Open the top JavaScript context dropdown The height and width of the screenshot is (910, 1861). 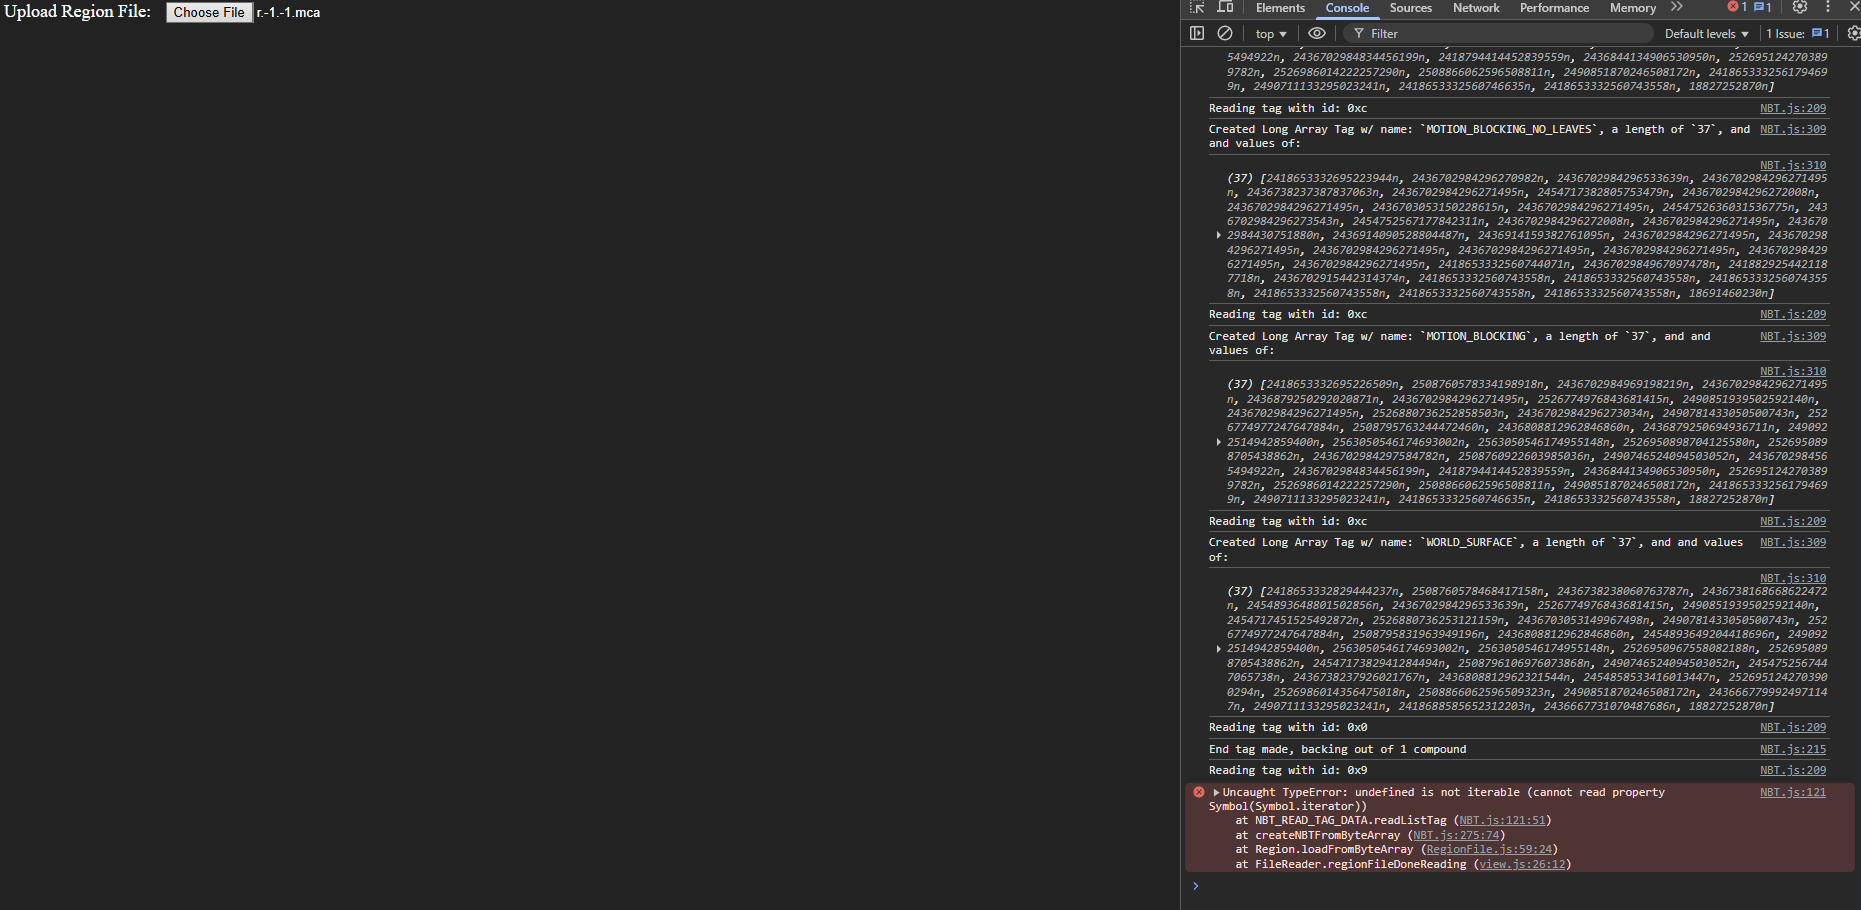tap(1271, 34)
